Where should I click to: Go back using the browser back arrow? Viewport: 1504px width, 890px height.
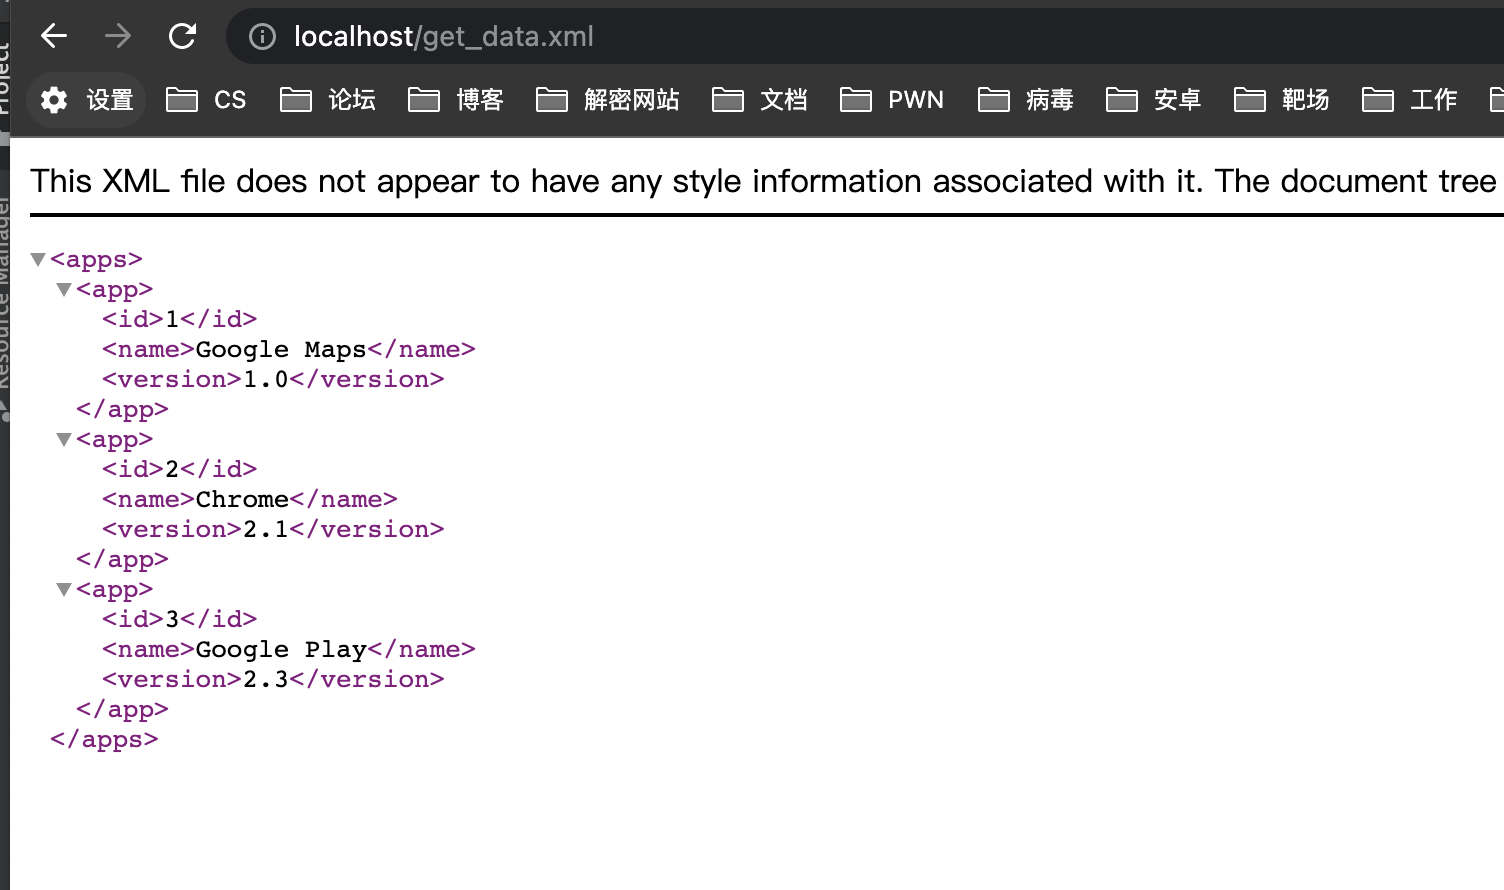(x=54, y=37)
